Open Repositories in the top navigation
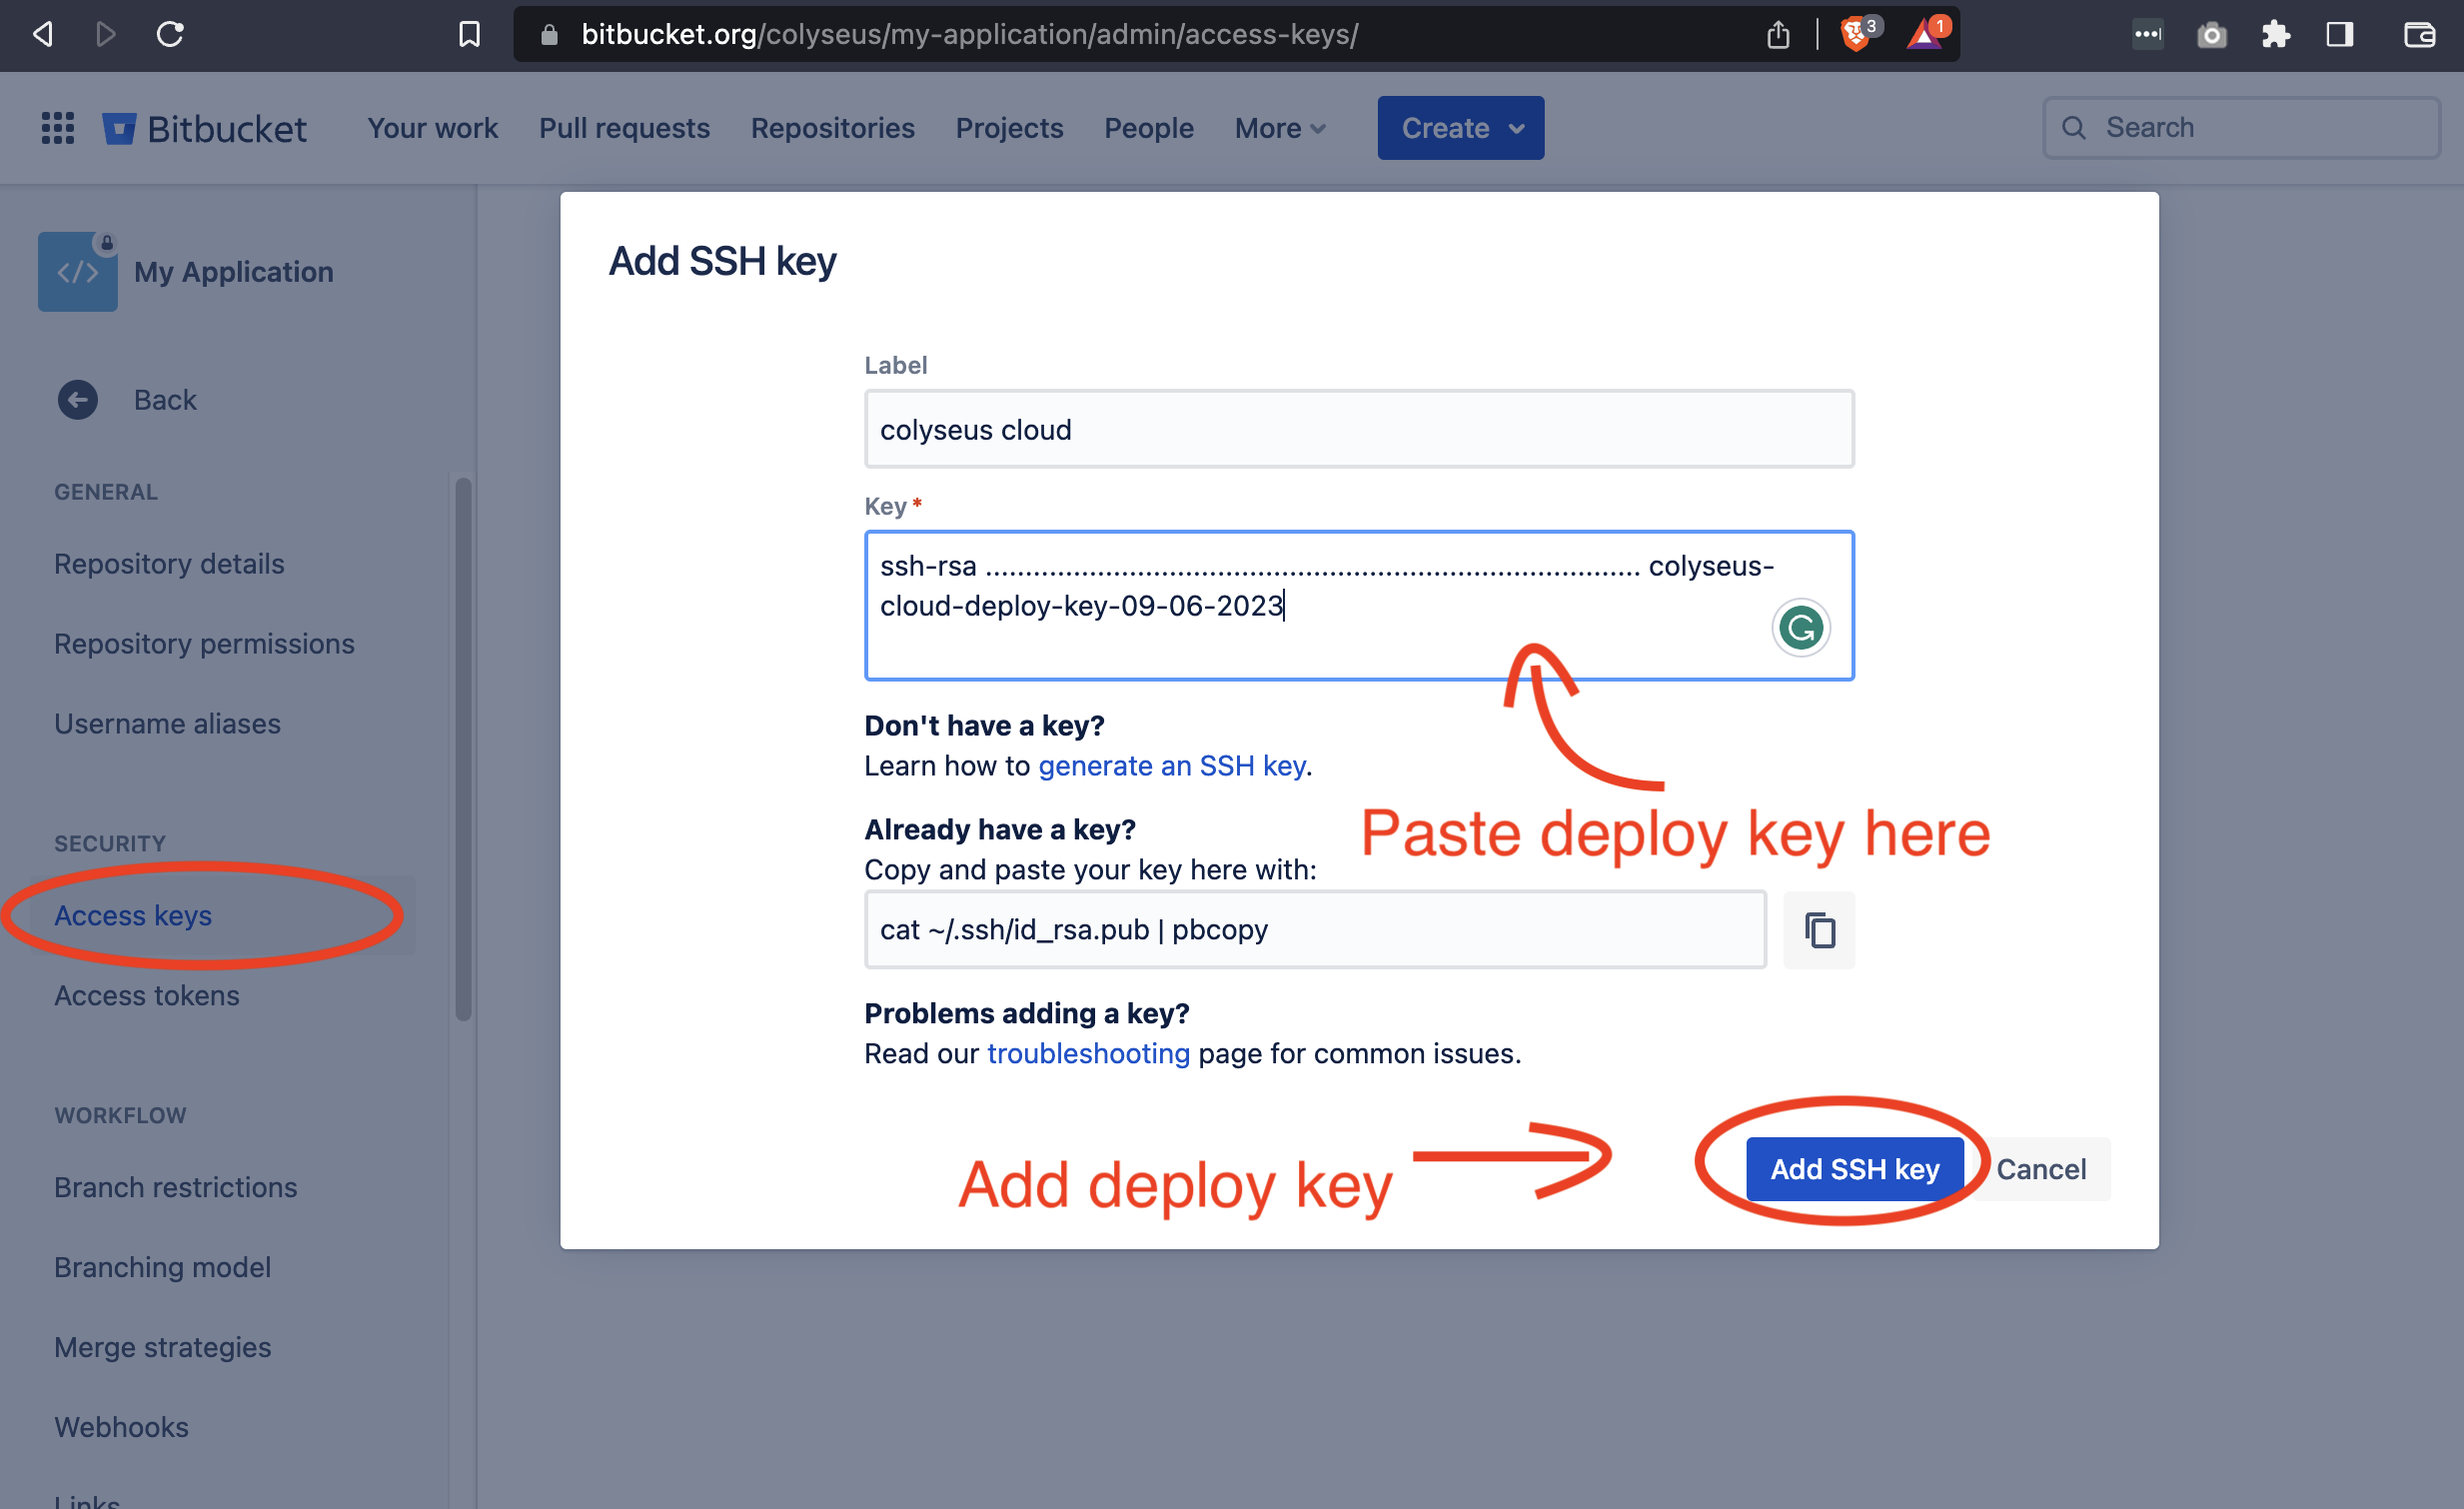Screen dimensions: 2464x1509 [x=832, y=128]
